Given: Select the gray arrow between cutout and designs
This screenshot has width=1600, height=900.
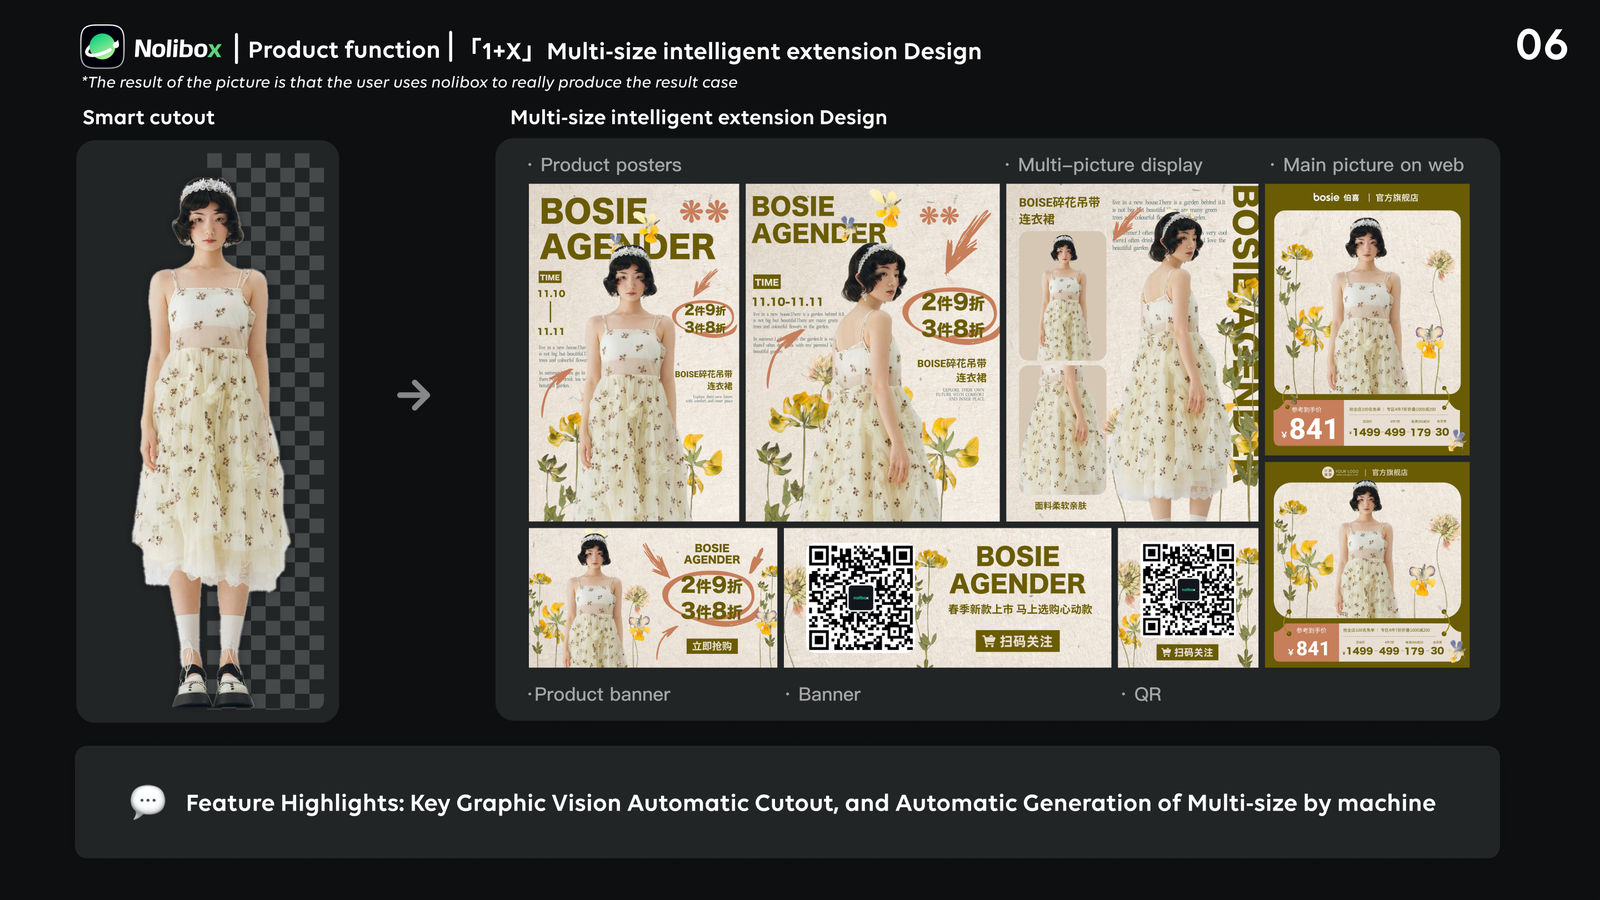Looking at the screenshot, I should pos(414,397).
